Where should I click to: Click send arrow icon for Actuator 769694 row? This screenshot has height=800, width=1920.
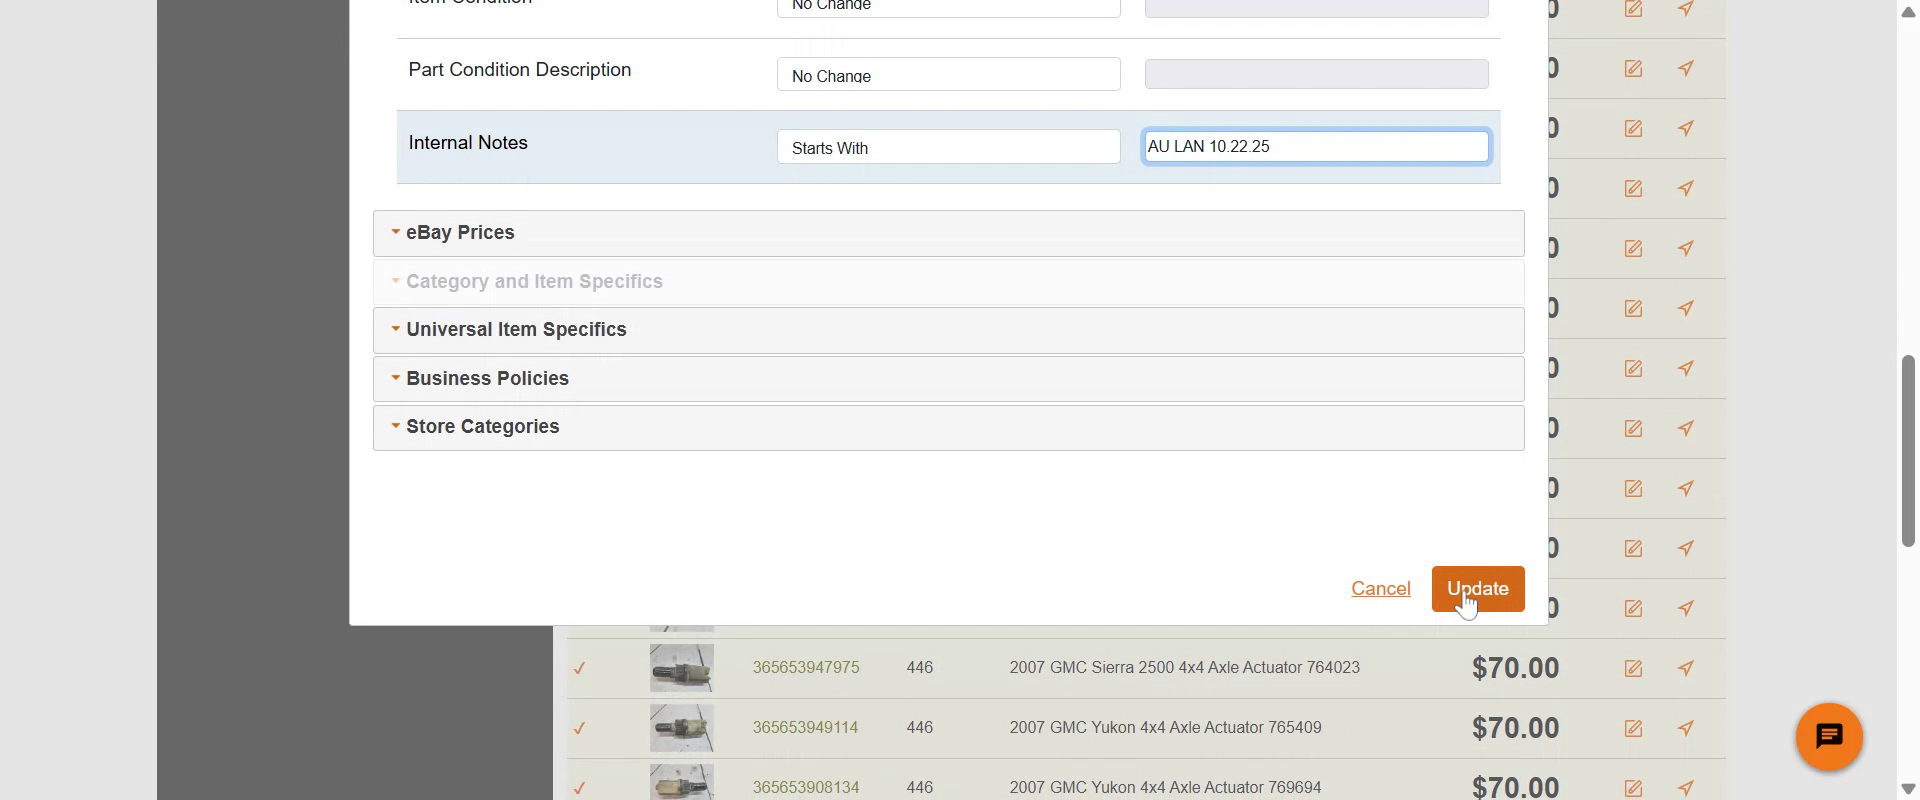[1686, 788]
